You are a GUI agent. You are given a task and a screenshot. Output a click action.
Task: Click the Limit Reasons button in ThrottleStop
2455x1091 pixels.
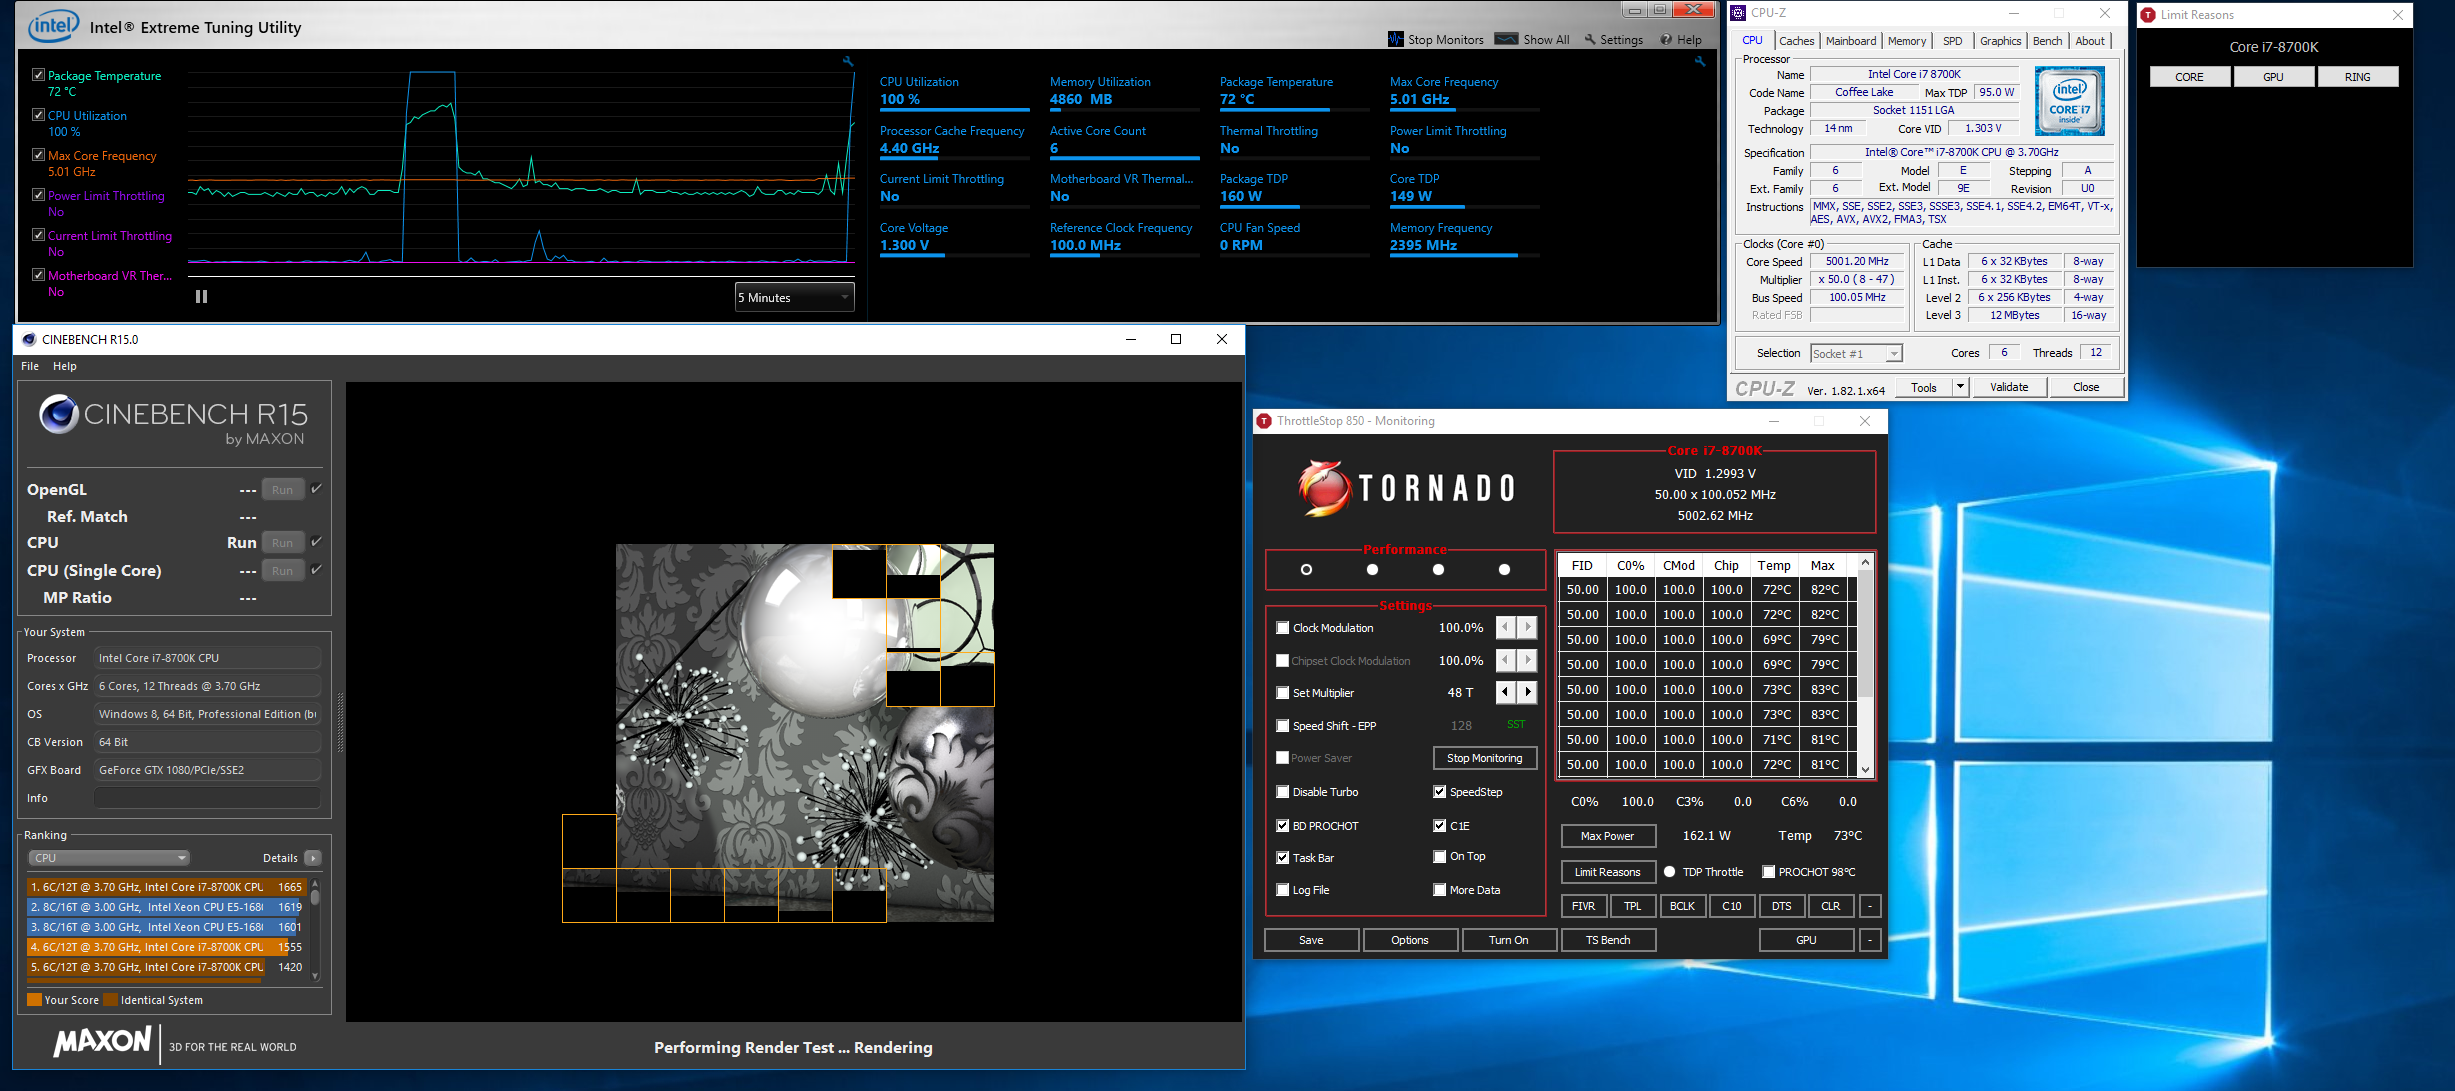pos(1607,872)
